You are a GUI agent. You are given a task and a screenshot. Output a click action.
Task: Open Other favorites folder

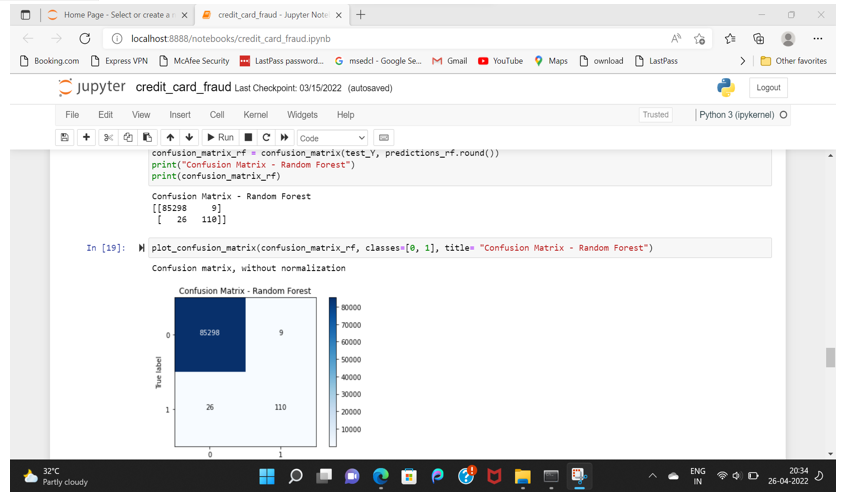[794, 61]
